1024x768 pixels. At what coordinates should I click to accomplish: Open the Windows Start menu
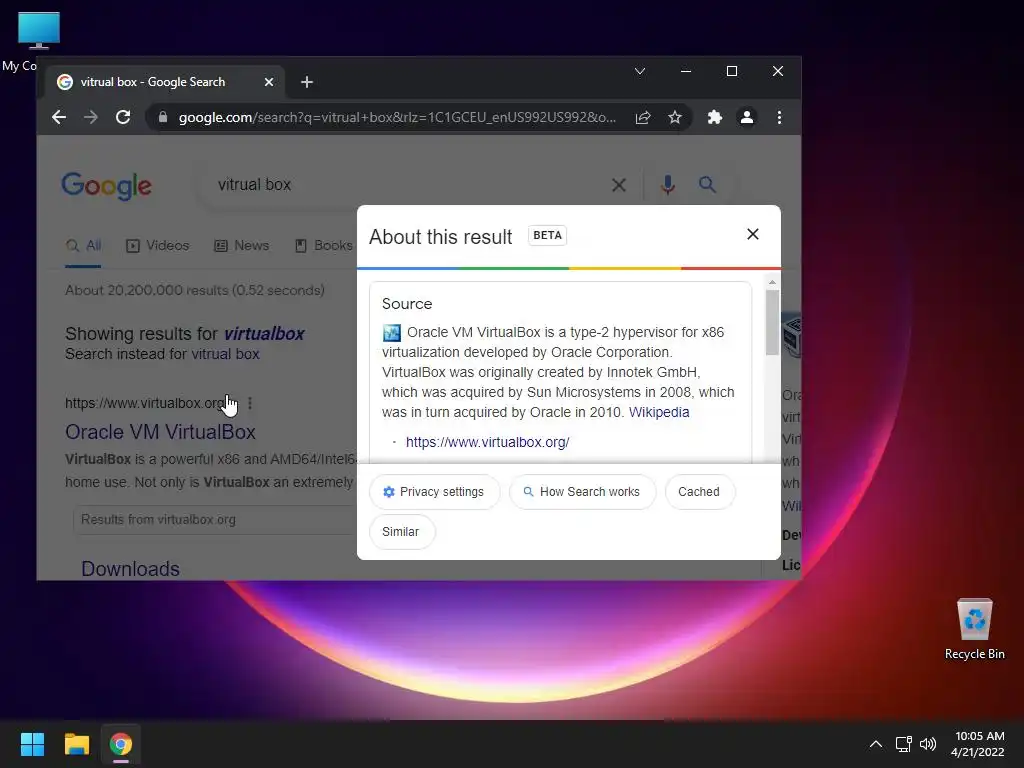click(x=32, y=744)
